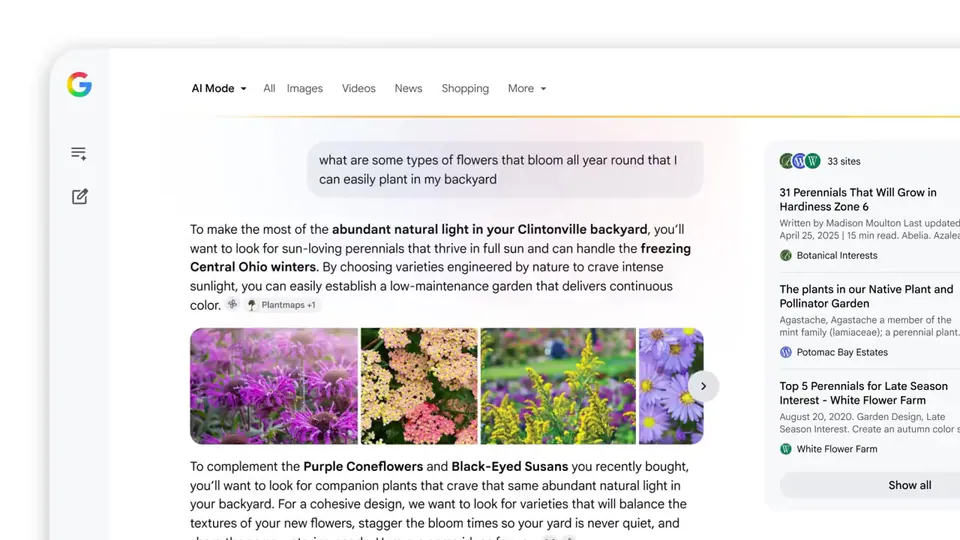Expand the More search options menu
The width and height of the screenshot is (960, 540).
click(x=527, y=88)
